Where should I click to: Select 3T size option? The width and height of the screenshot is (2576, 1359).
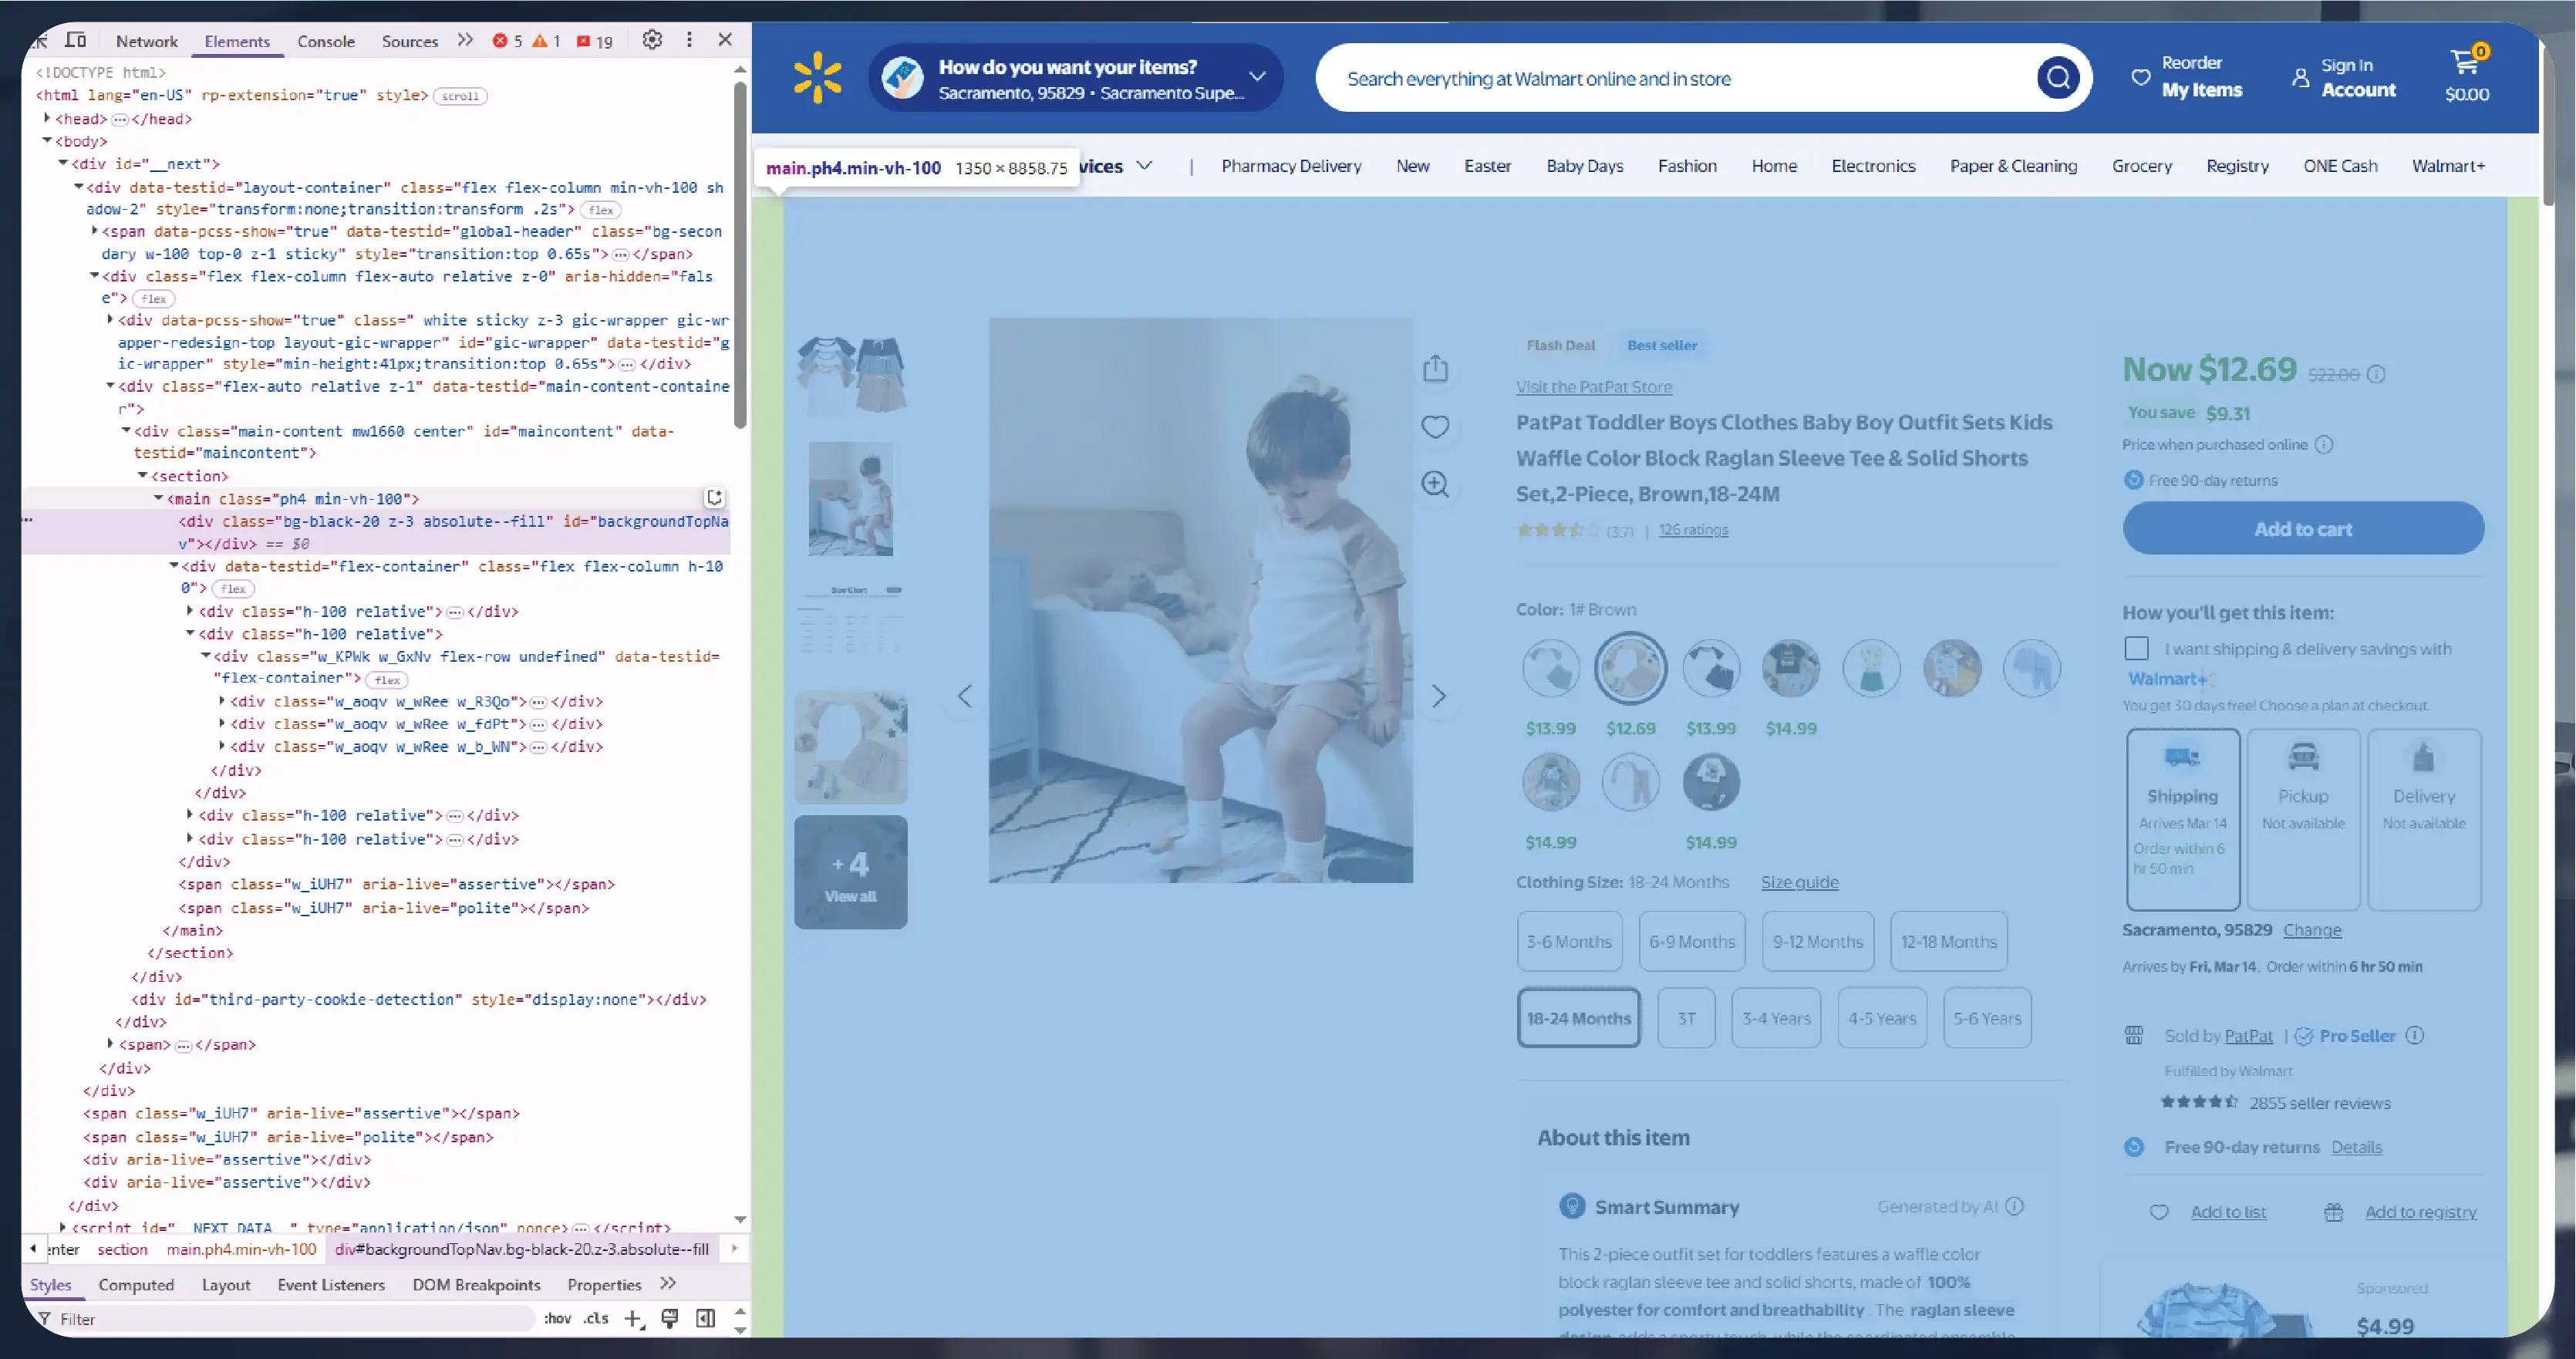tap(1686, 1018)
